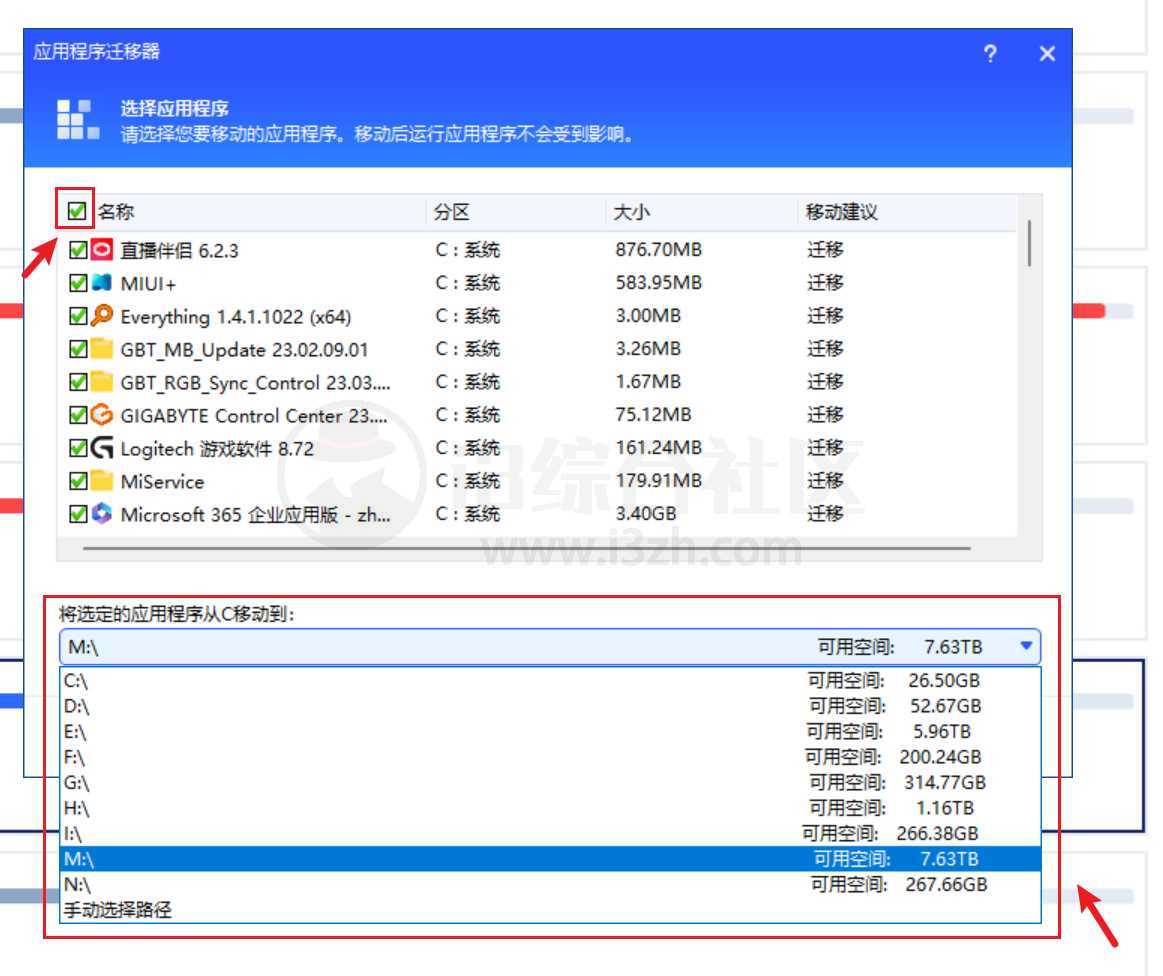Screen dimensions: 1163x976
Task: Click the 选择应用程序 header grid icon
Action: [x=78, y=119]
